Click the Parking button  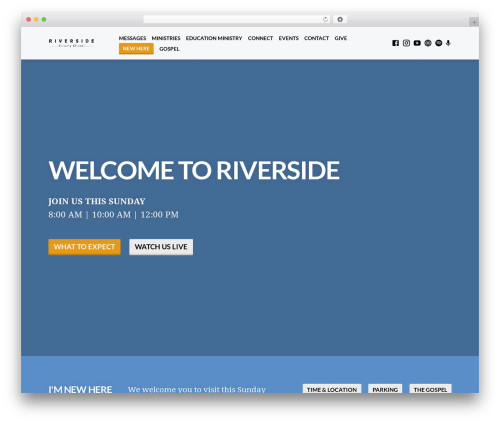click(x=385, y=389)
